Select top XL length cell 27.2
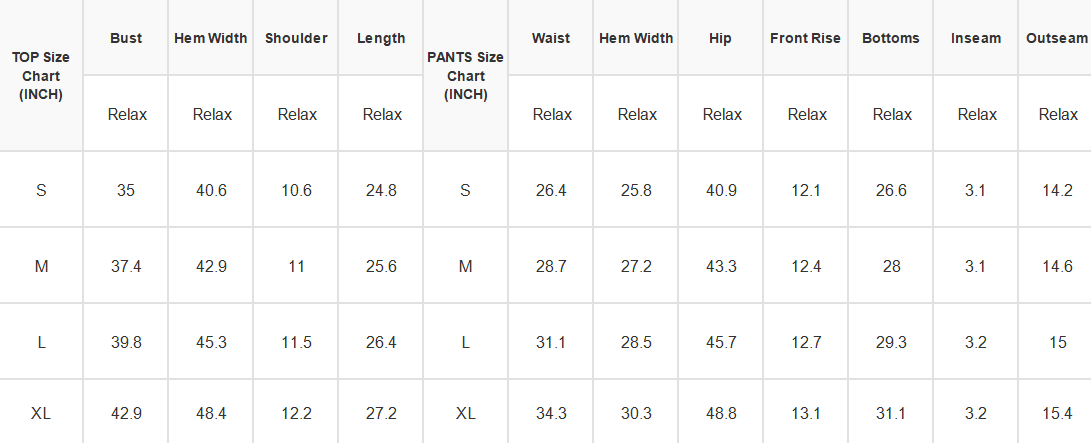This screenshot has height=443, width=1091. [x=381, y=413]
